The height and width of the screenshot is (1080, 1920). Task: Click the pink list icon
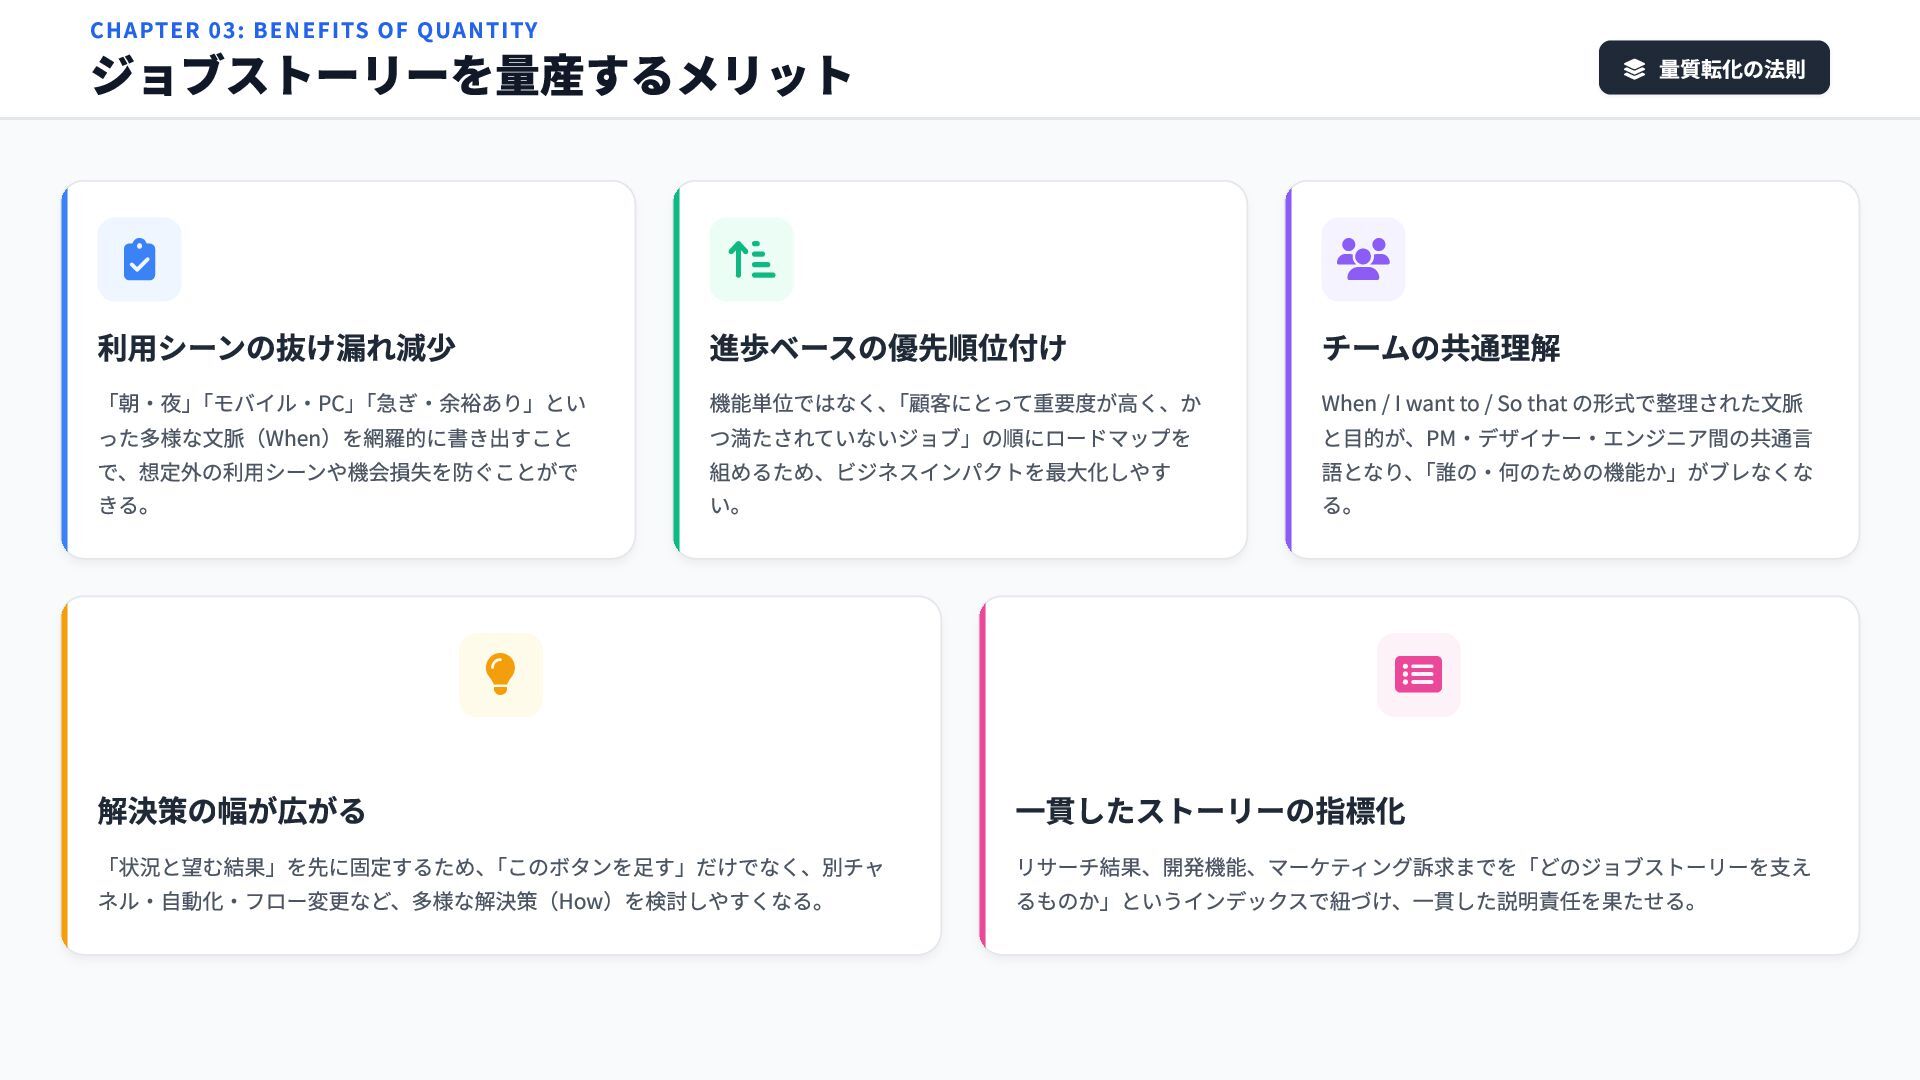(x=1418, y=675)
